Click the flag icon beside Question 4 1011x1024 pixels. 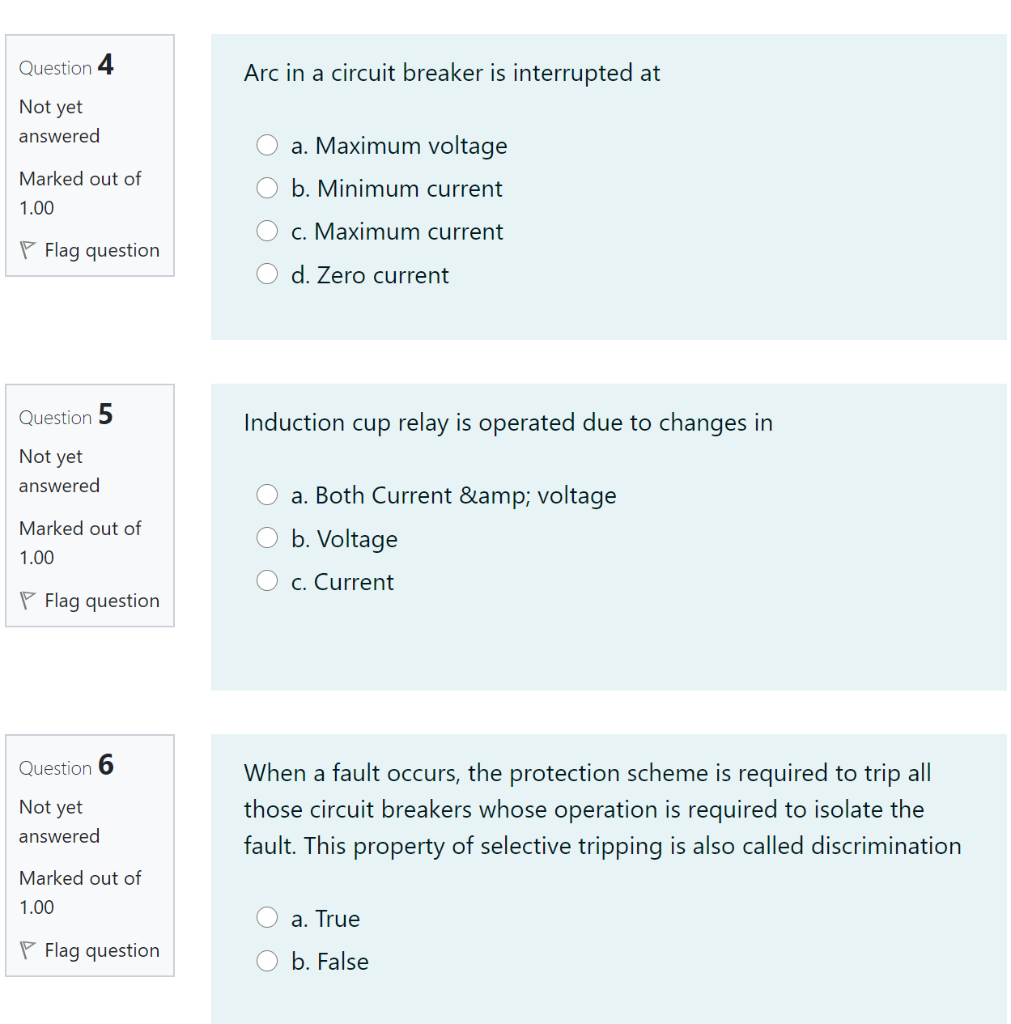coord(28,249)
